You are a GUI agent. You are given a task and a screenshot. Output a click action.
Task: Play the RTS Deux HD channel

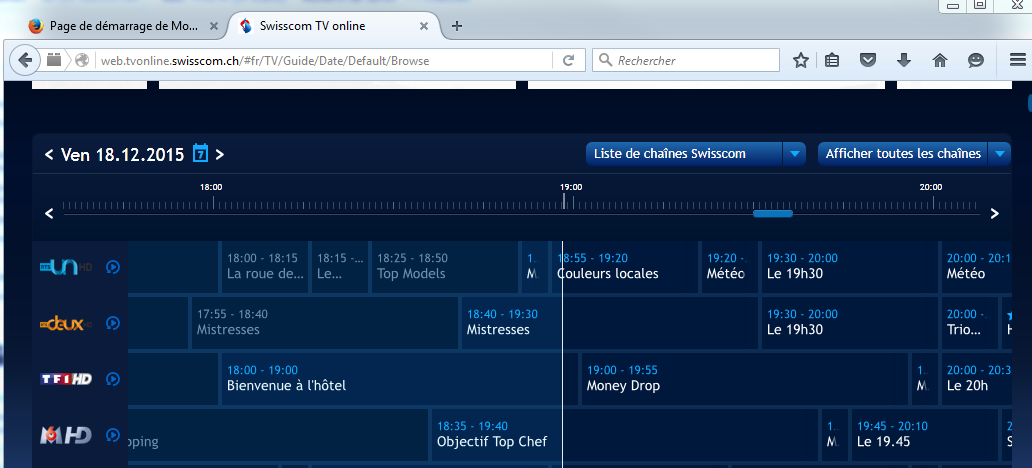click(x=113, y=323)
